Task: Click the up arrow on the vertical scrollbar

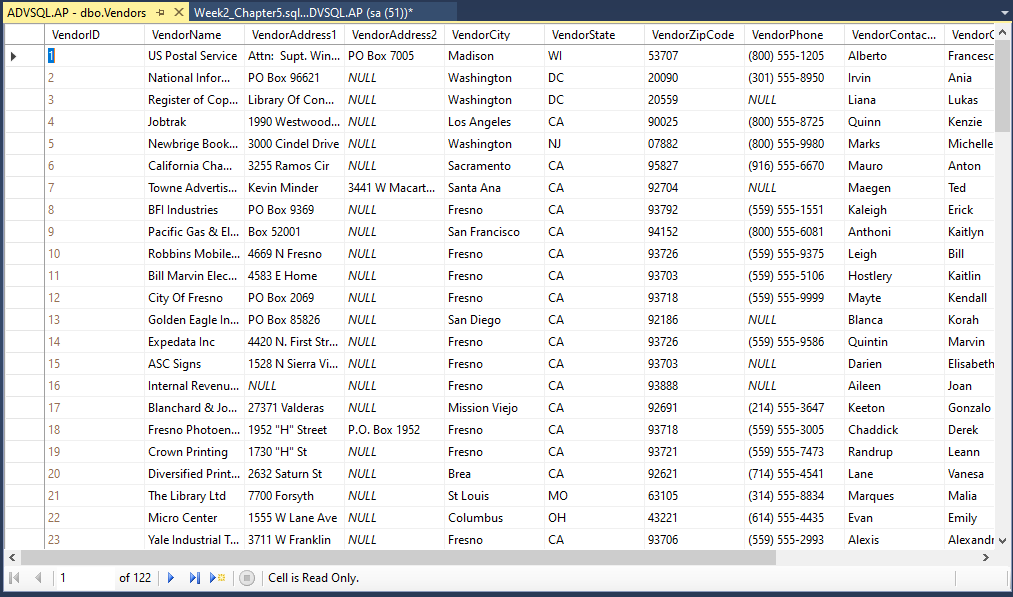Action: tap(1002, 33)
